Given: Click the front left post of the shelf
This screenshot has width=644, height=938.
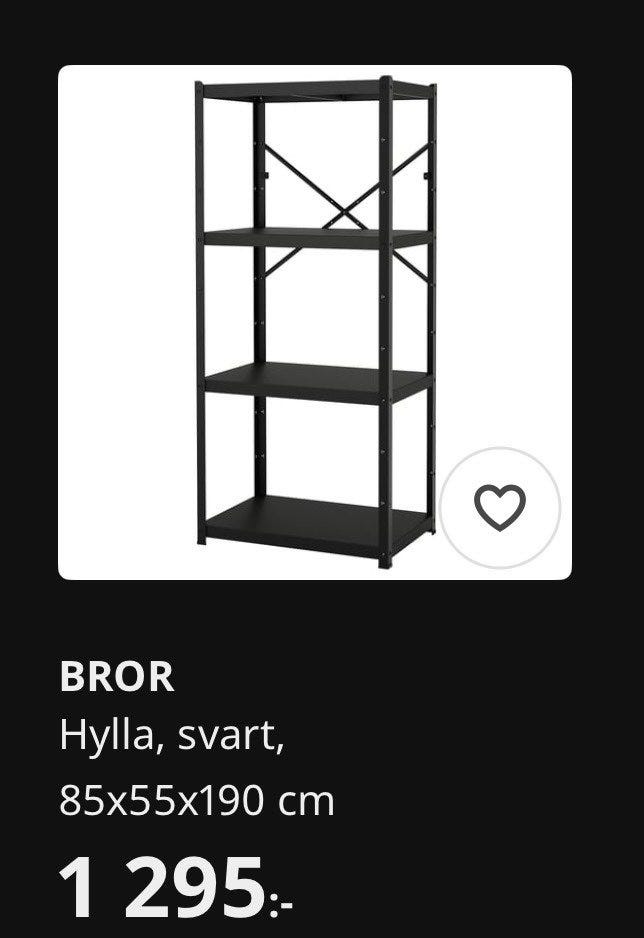Looking at the screenshot, I should coord(200,313).
